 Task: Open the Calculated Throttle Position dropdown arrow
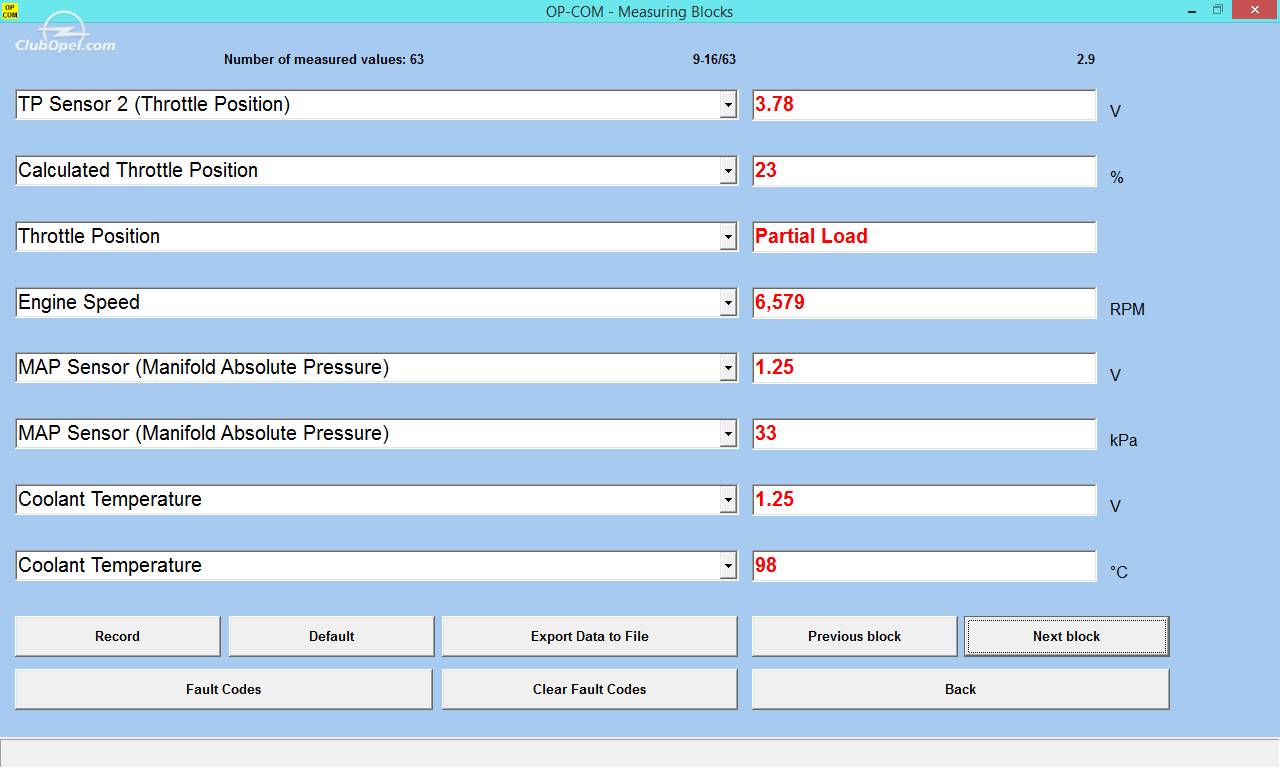[728, 171]
